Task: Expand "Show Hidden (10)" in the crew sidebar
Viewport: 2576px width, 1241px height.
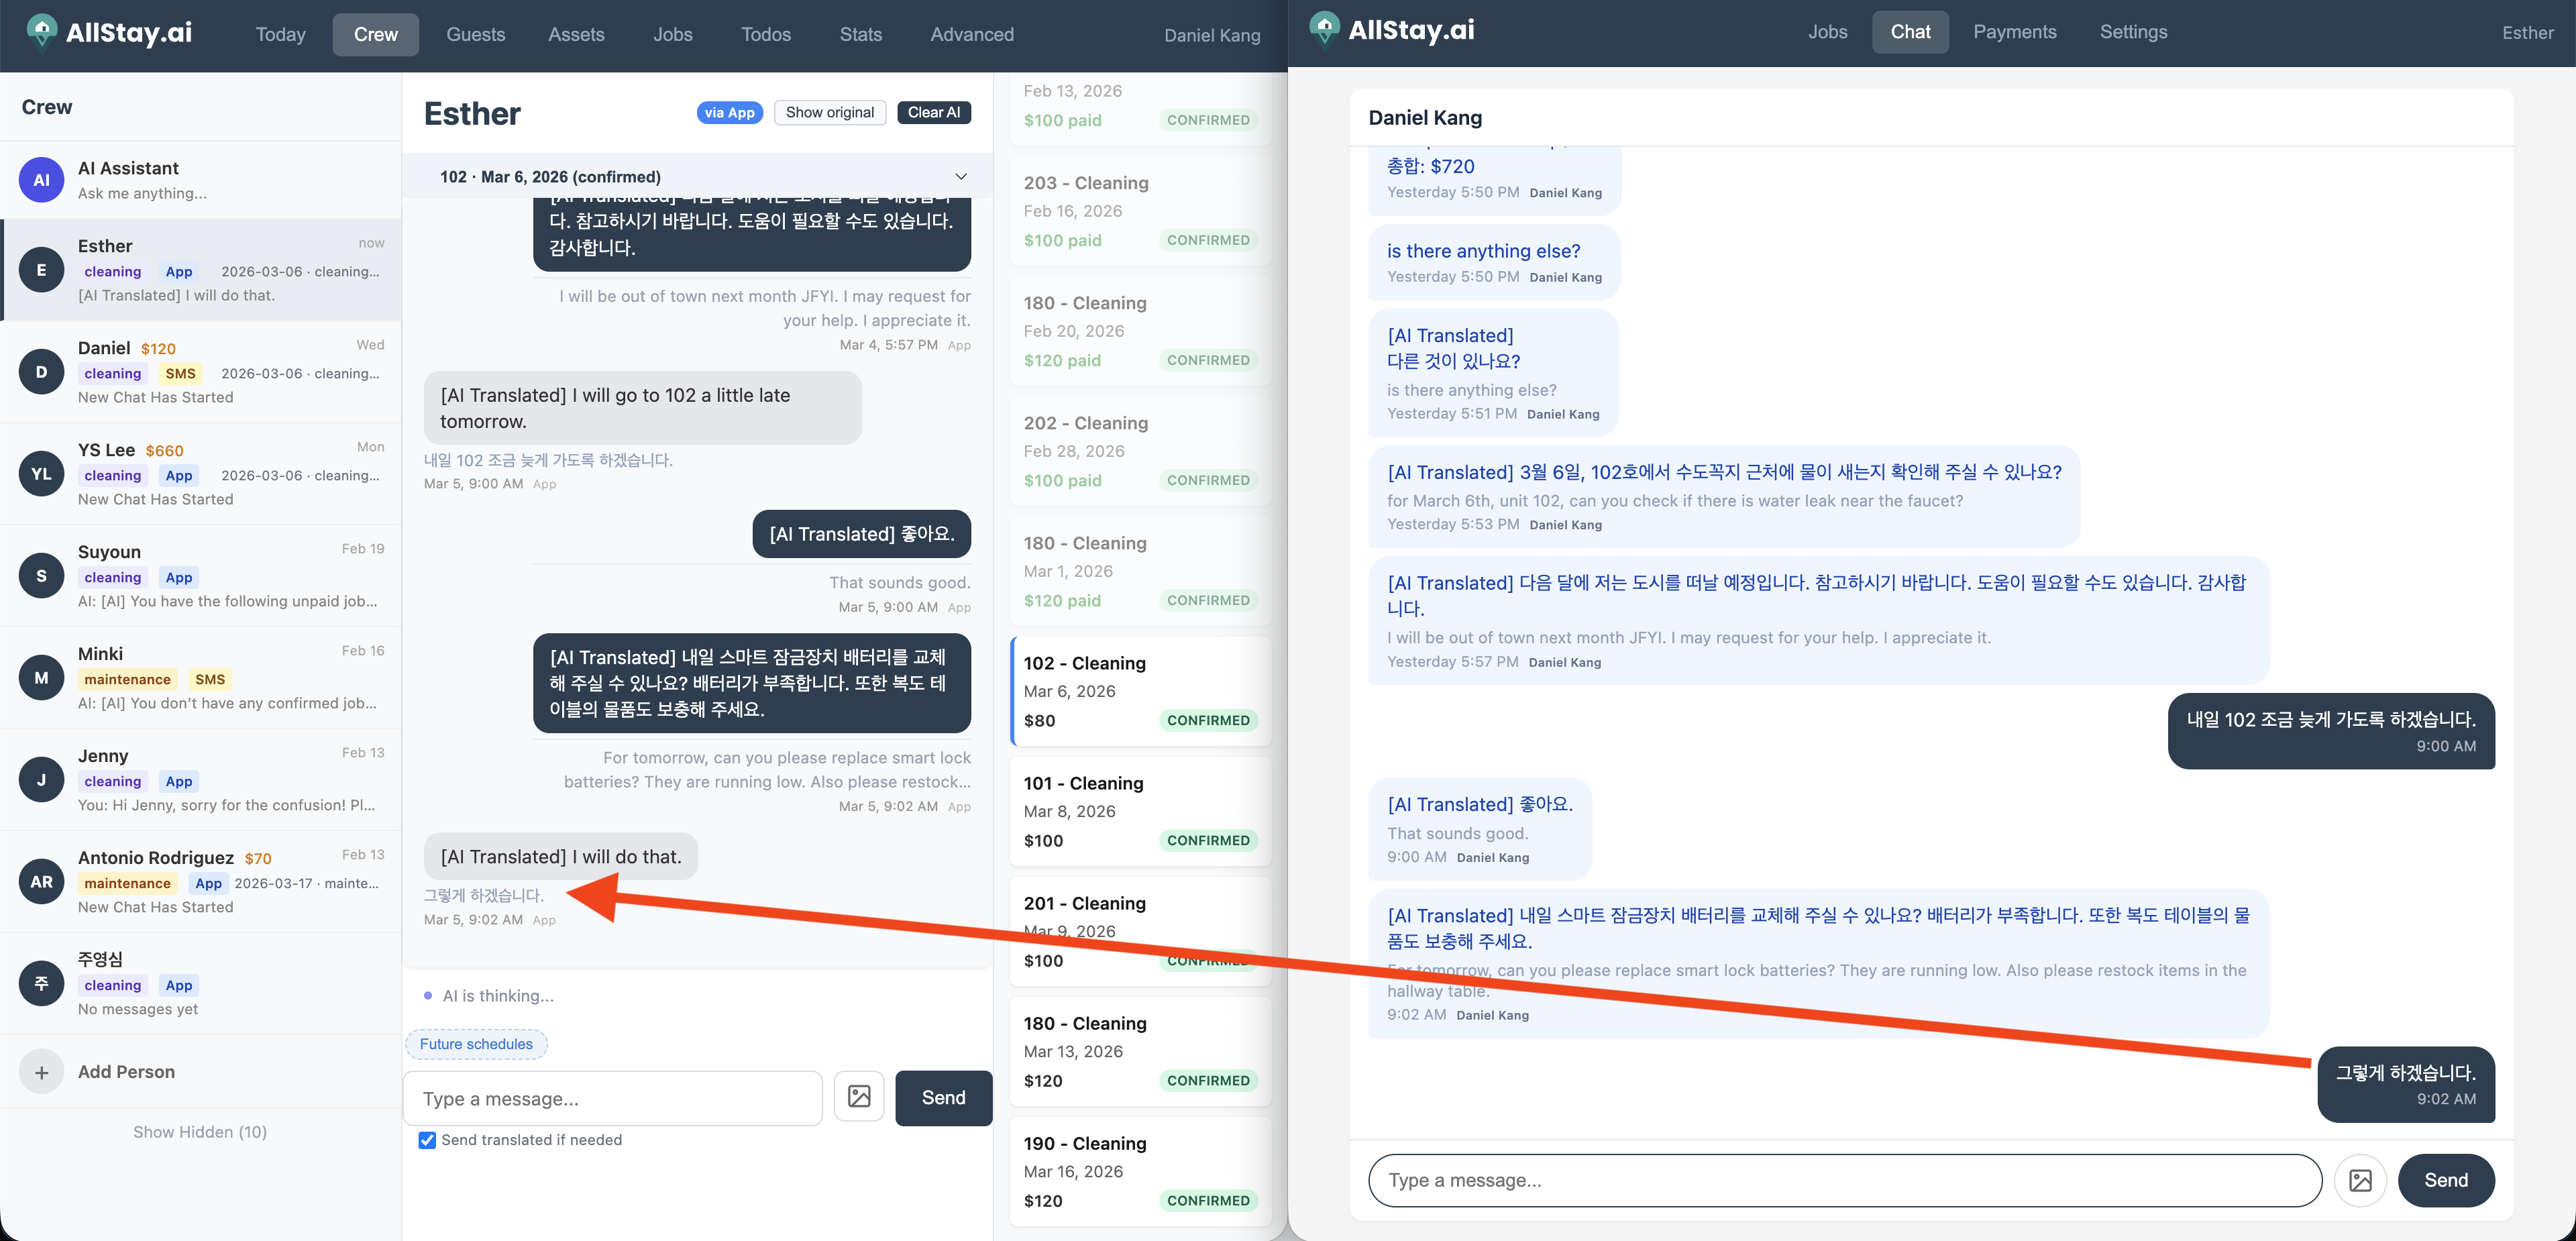Action: pyautogui.click(x=199, y=1131)
